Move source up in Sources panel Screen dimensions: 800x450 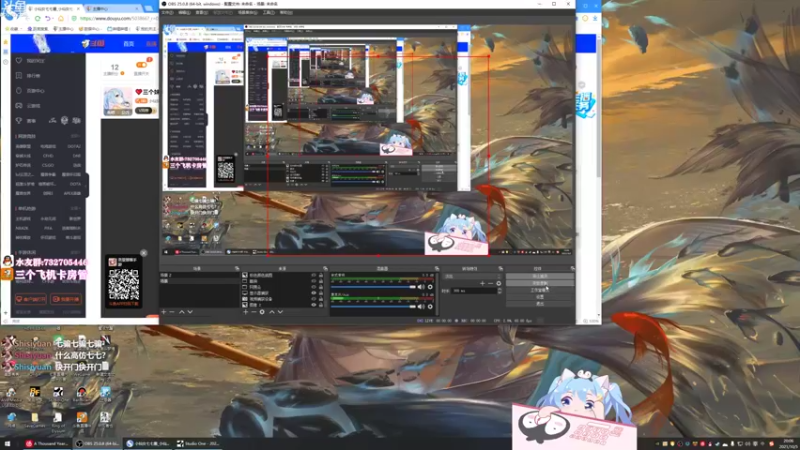pos(271,312)
